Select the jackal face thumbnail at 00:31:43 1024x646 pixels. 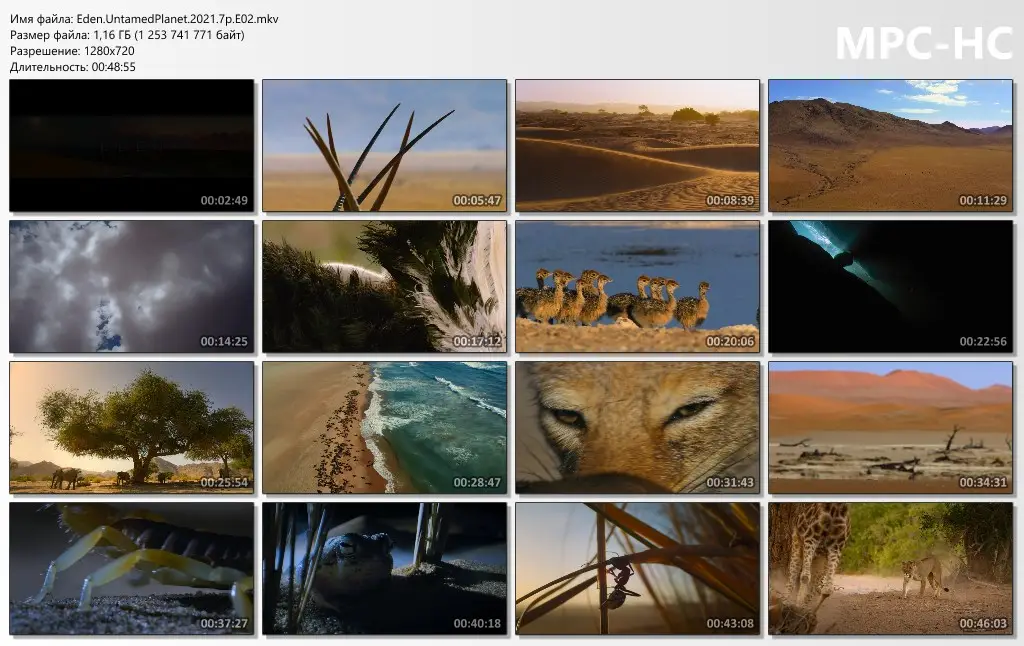637,428
